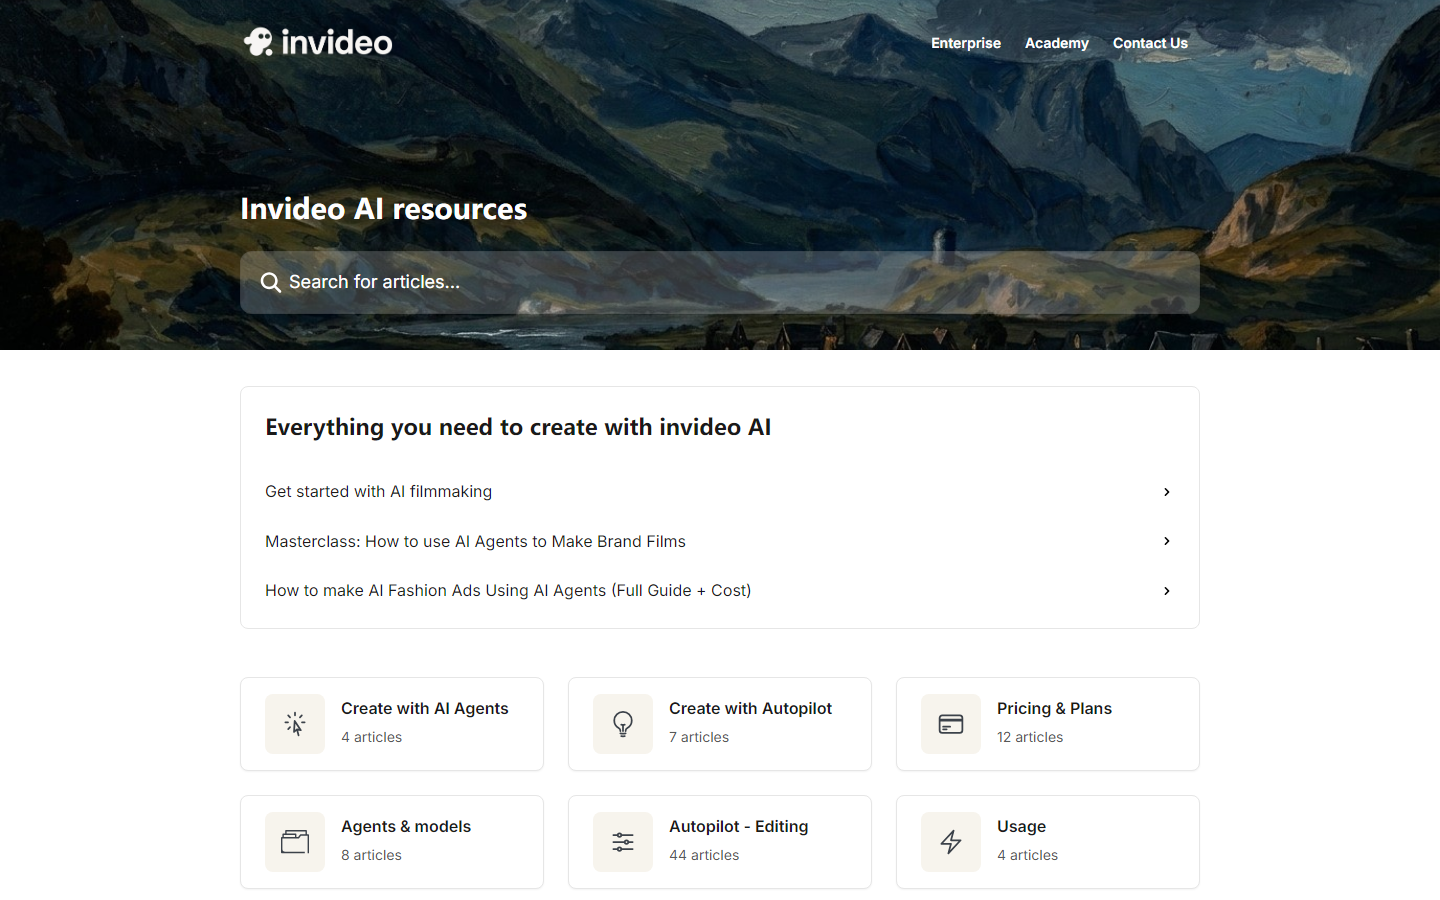Expand the Get started with AI filmmaking chevron
Screen dimensions: 1440x900
(1166, 492)
